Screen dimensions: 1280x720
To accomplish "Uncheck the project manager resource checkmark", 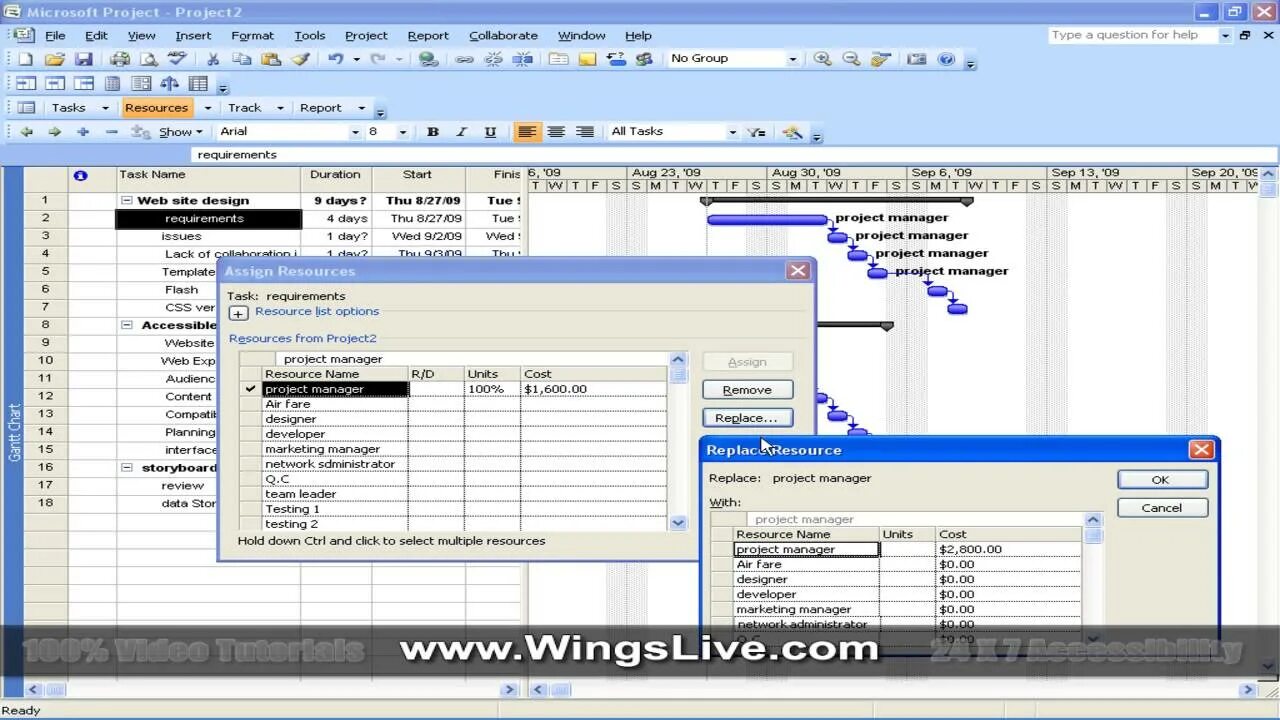I will [x=248, y=389].
